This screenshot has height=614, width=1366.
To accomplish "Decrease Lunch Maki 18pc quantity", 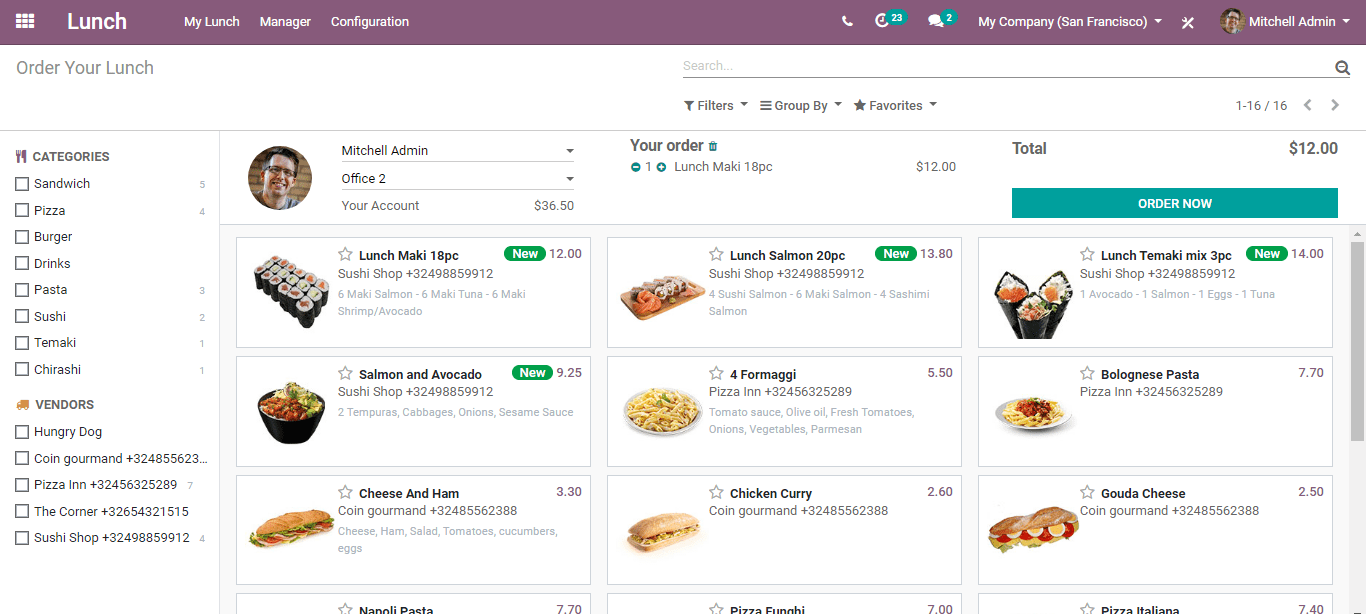I will 635,167.
